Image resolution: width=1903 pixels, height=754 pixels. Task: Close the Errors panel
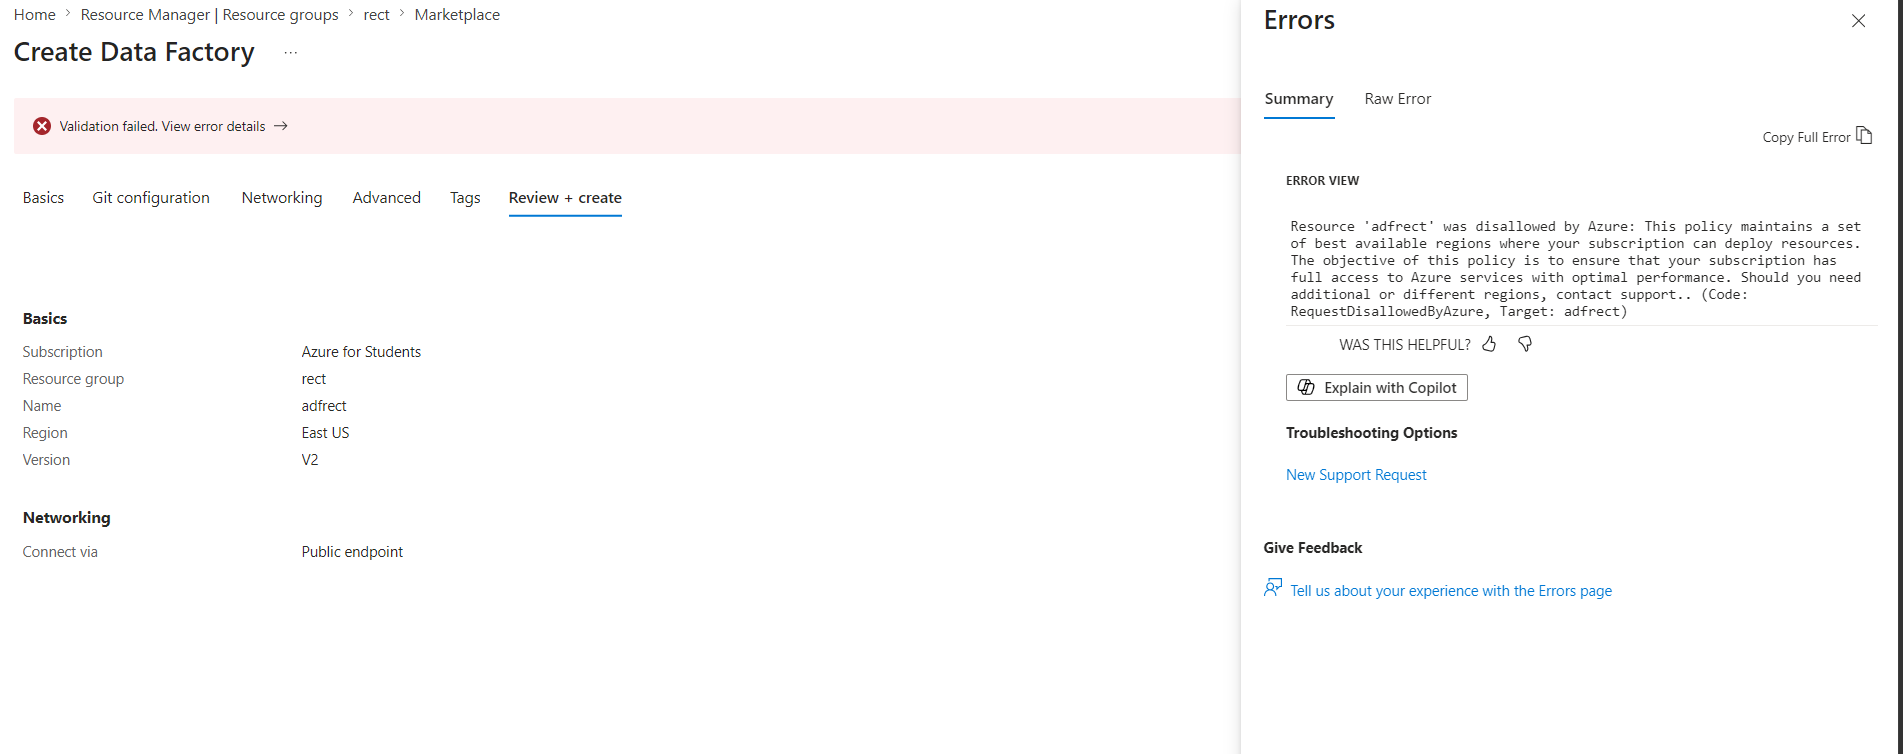(x=1858, y=21)
